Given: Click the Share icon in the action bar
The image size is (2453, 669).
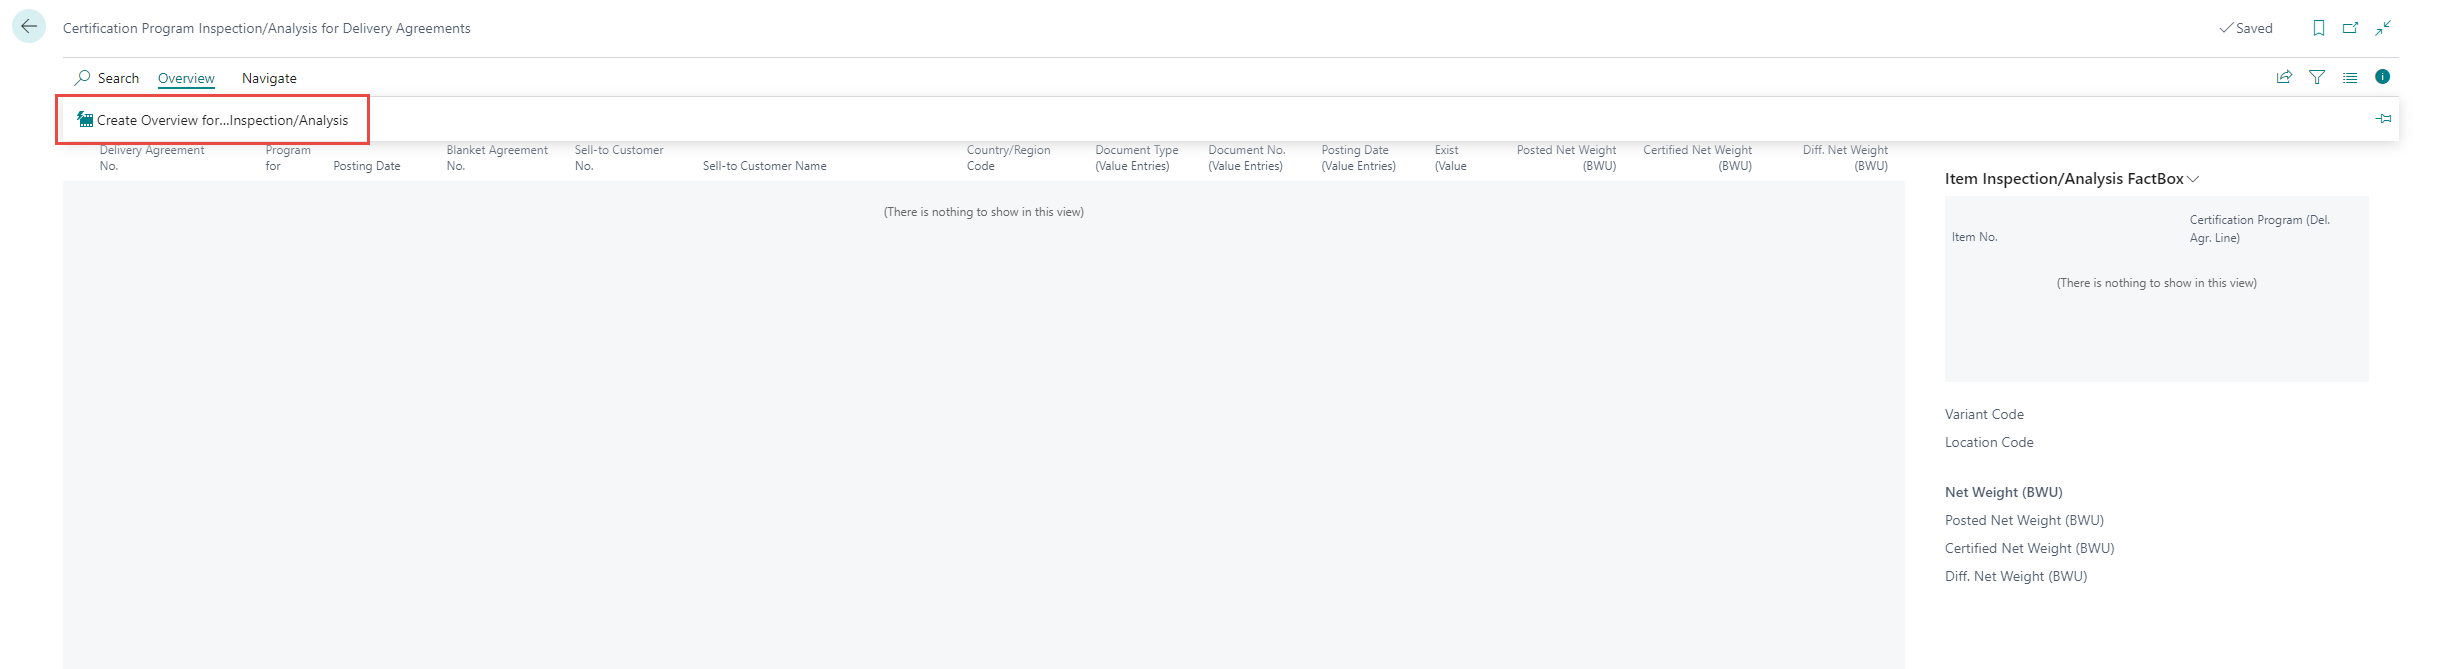Looking at the screenshot, I should pos(2284,77).
